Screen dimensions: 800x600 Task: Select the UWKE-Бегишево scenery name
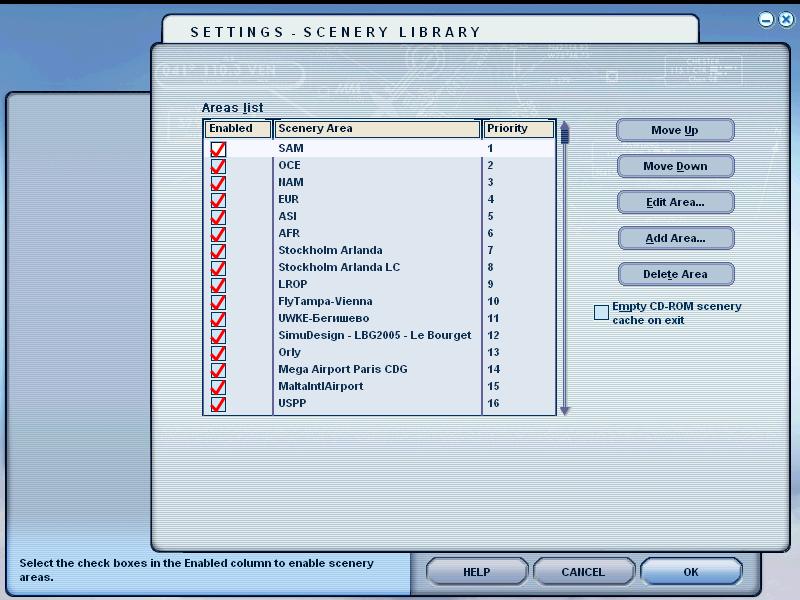[323, 318]
